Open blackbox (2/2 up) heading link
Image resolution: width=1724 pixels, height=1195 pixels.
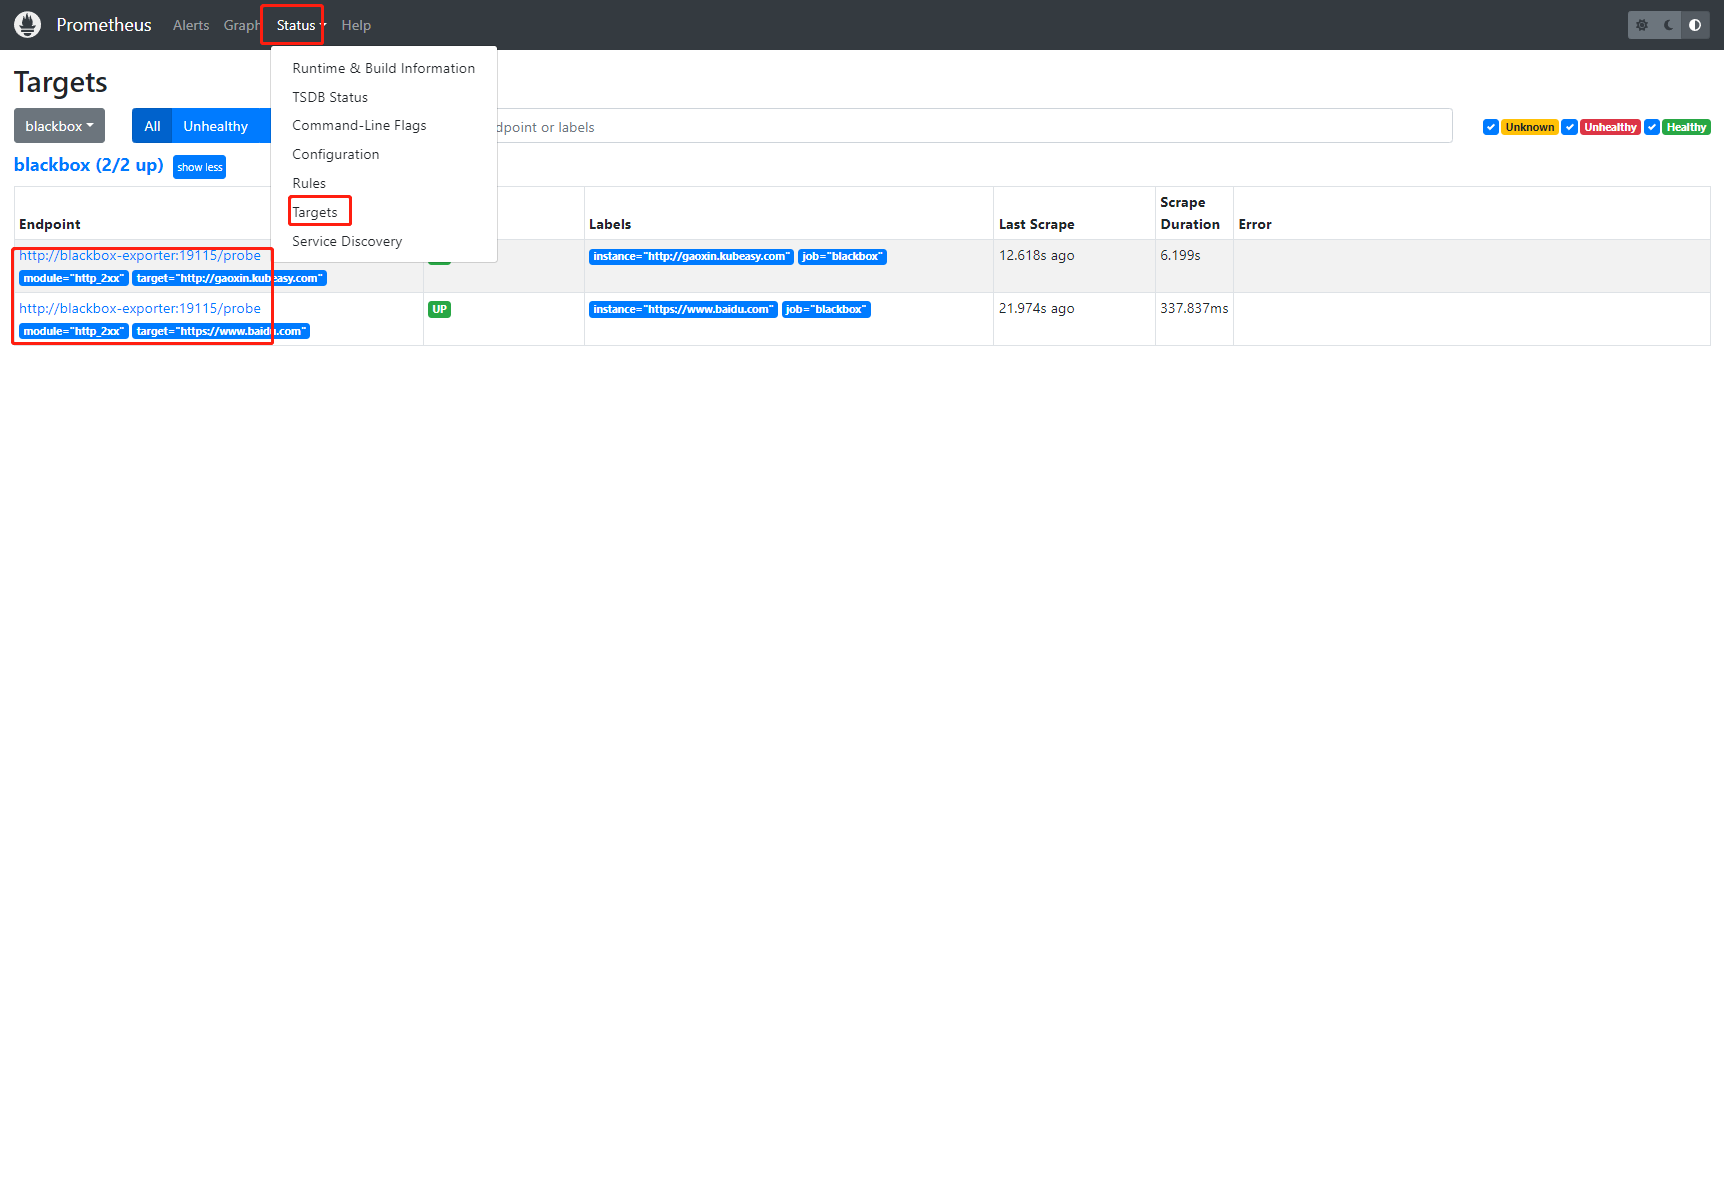[x=89, y=165]
